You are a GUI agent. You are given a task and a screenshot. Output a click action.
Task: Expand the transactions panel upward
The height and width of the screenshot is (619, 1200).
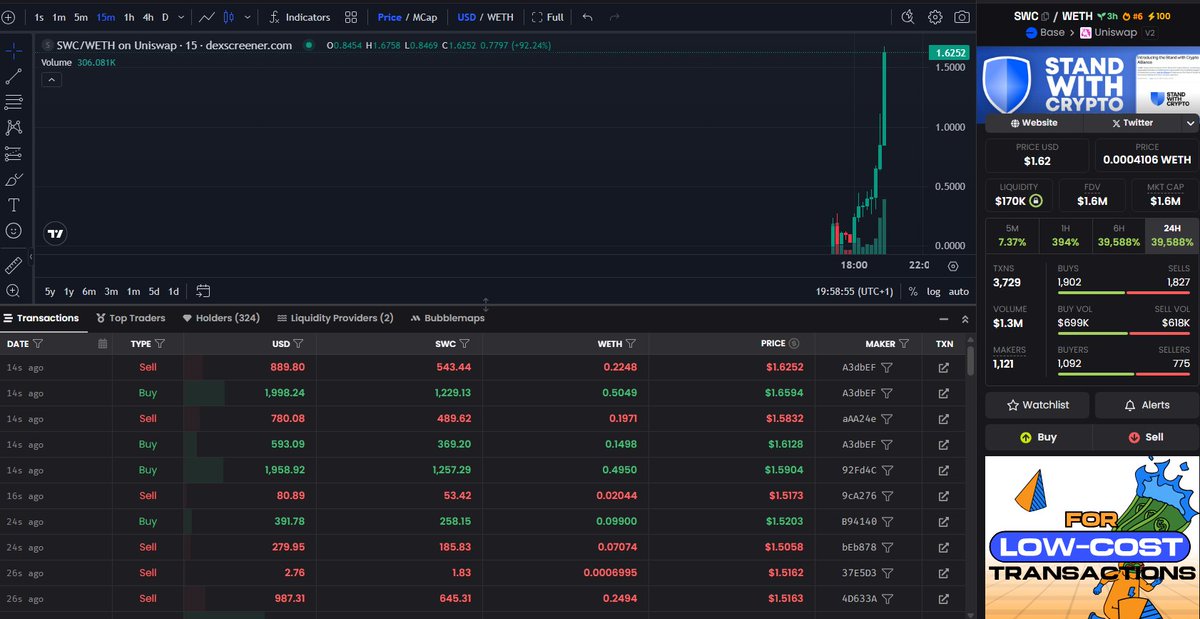click(965, 319)
